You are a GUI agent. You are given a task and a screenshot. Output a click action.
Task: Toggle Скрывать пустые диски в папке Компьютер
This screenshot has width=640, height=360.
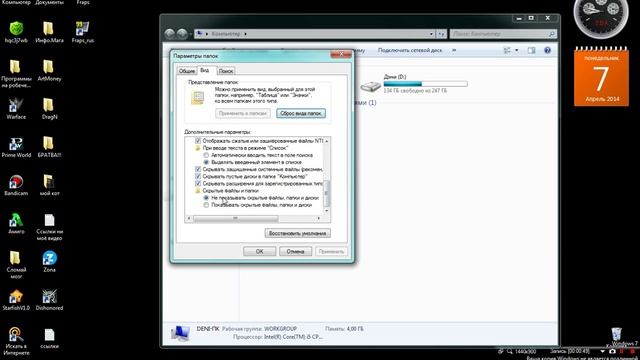(x=198, y=176)
